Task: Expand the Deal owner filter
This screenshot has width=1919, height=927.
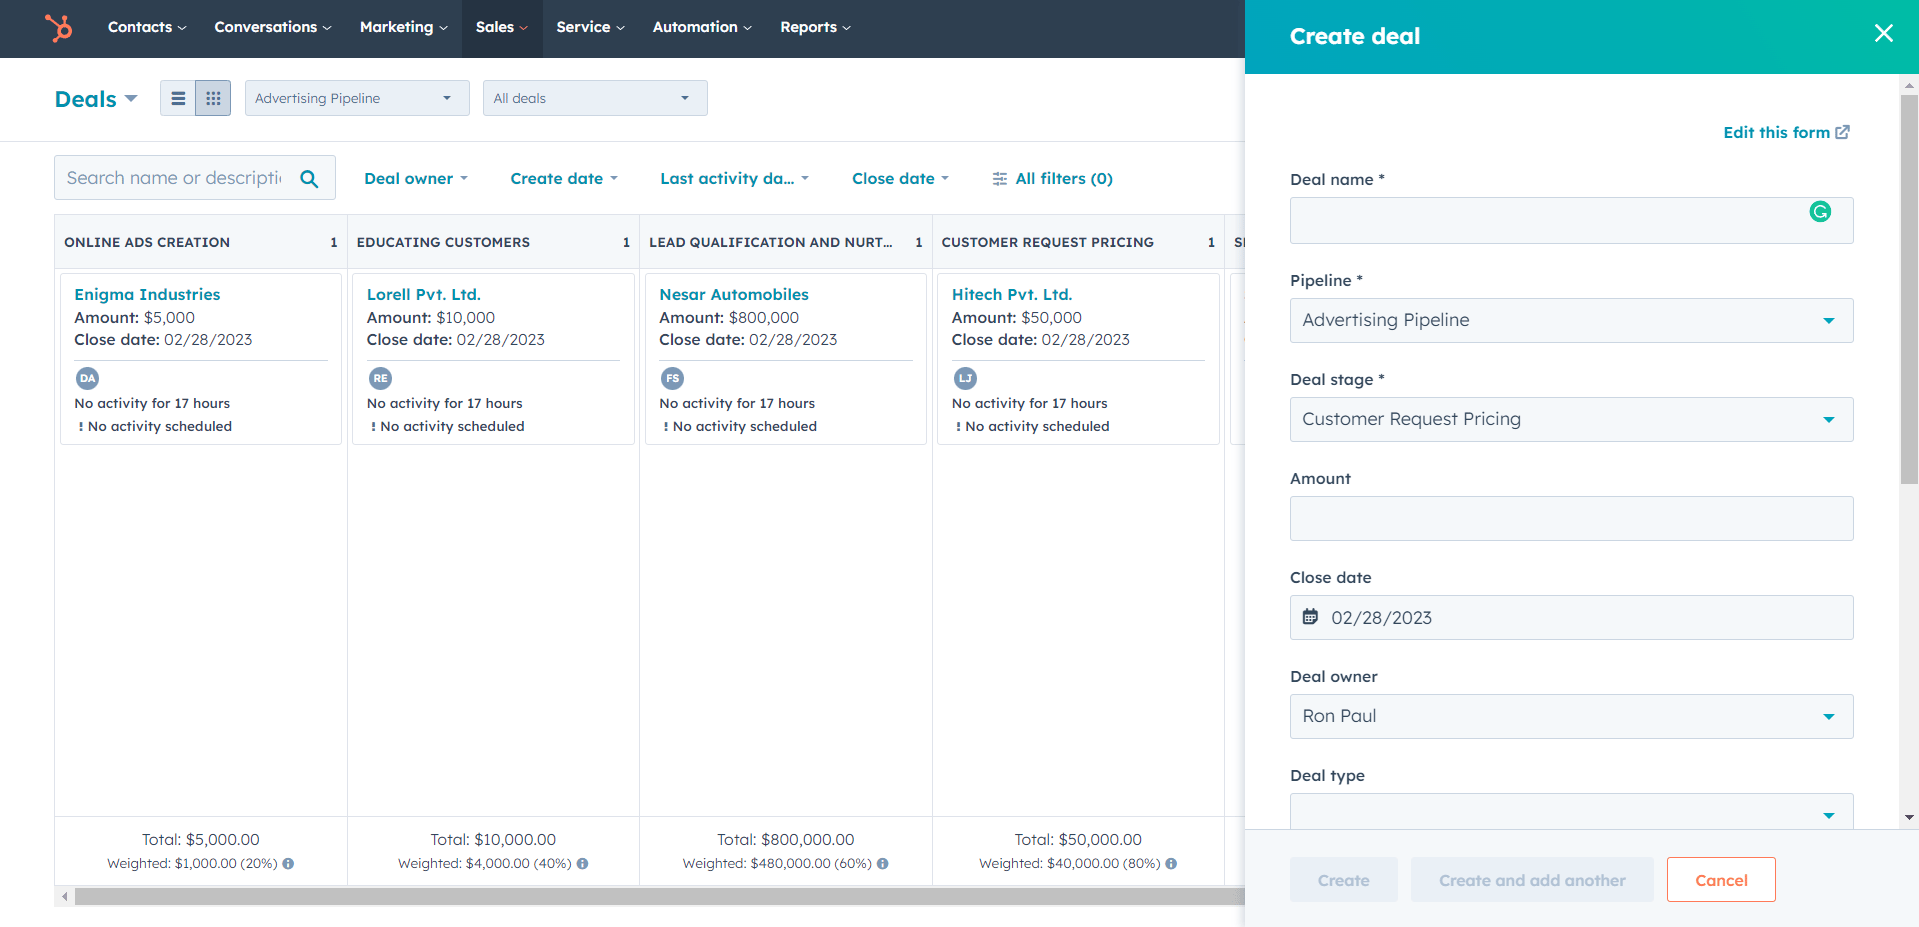Action: click(416, 178)
